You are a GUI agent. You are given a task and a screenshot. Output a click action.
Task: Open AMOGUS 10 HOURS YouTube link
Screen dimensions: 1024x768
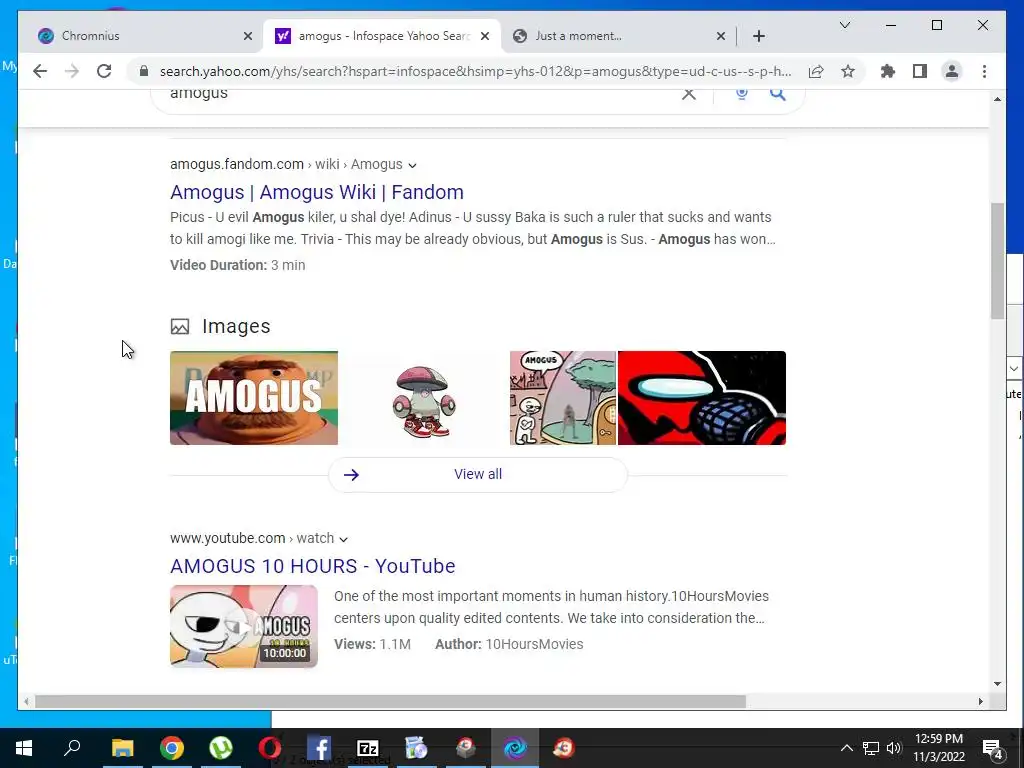pyautogui.click(x=313, y=566)
